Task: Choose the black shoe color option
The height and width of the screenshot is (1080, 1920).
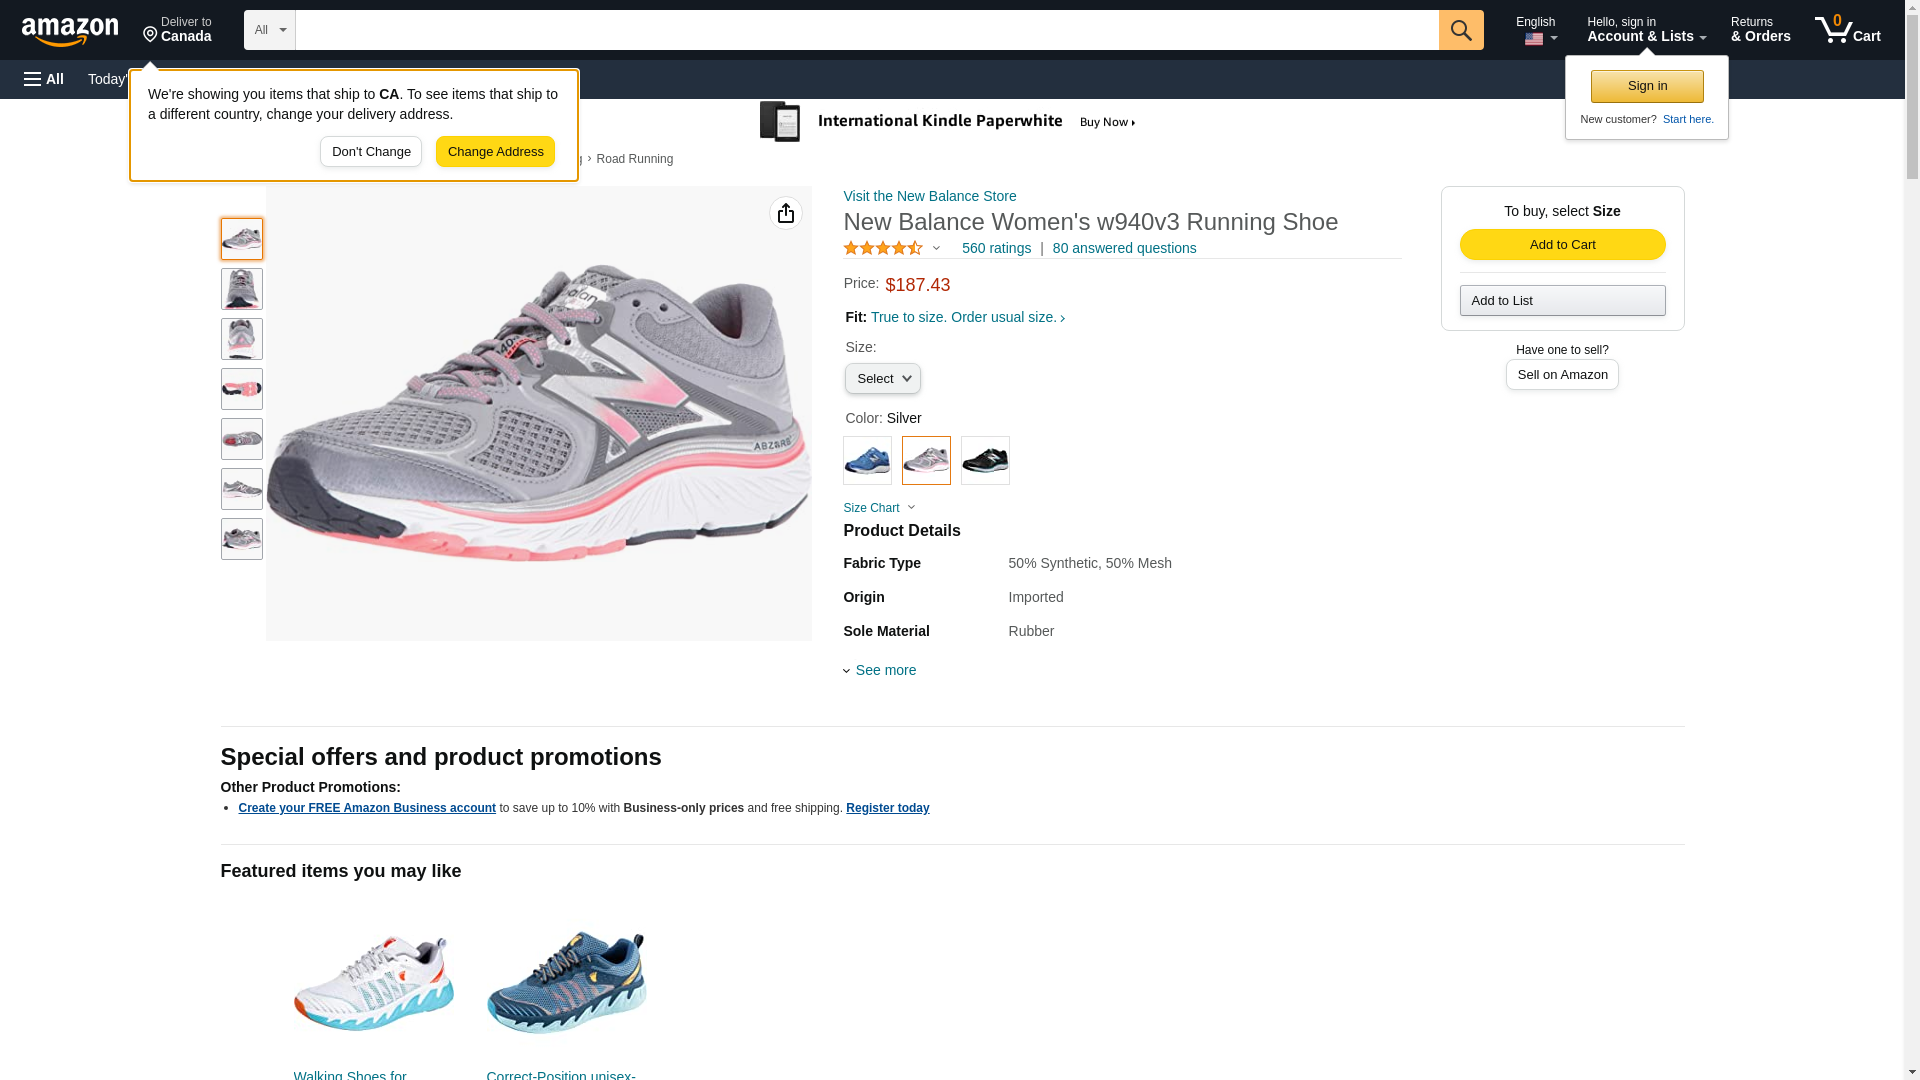Action: 985,460
